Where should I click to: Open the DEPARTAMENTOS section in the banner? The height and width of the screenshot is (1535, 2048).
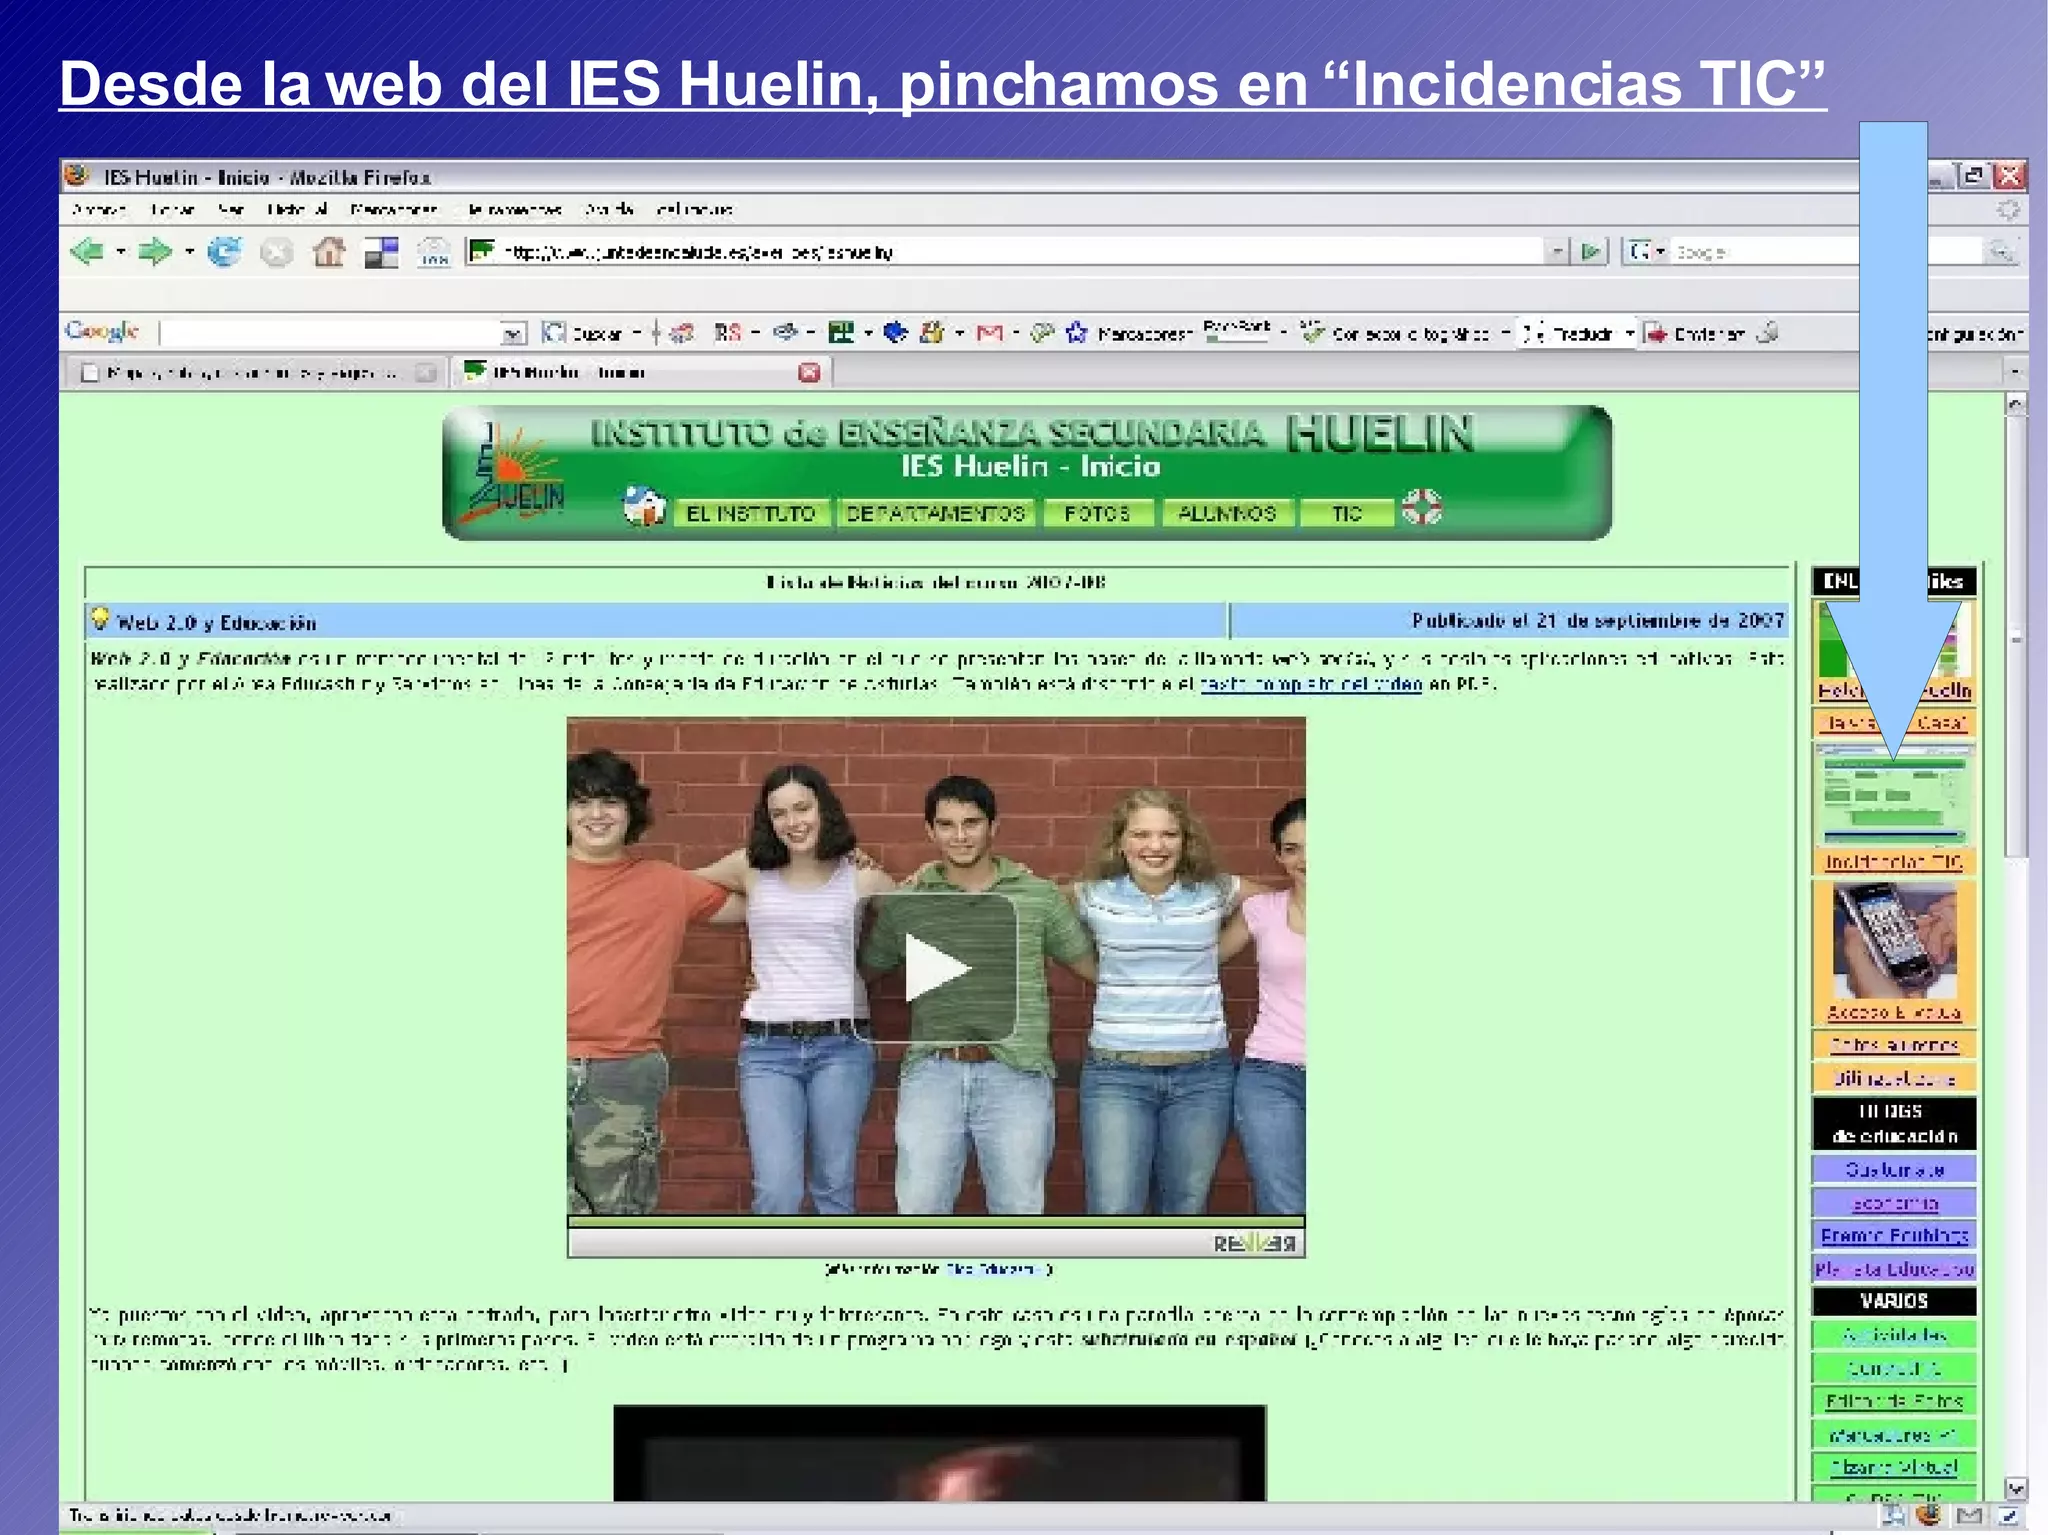pos(935,514)
